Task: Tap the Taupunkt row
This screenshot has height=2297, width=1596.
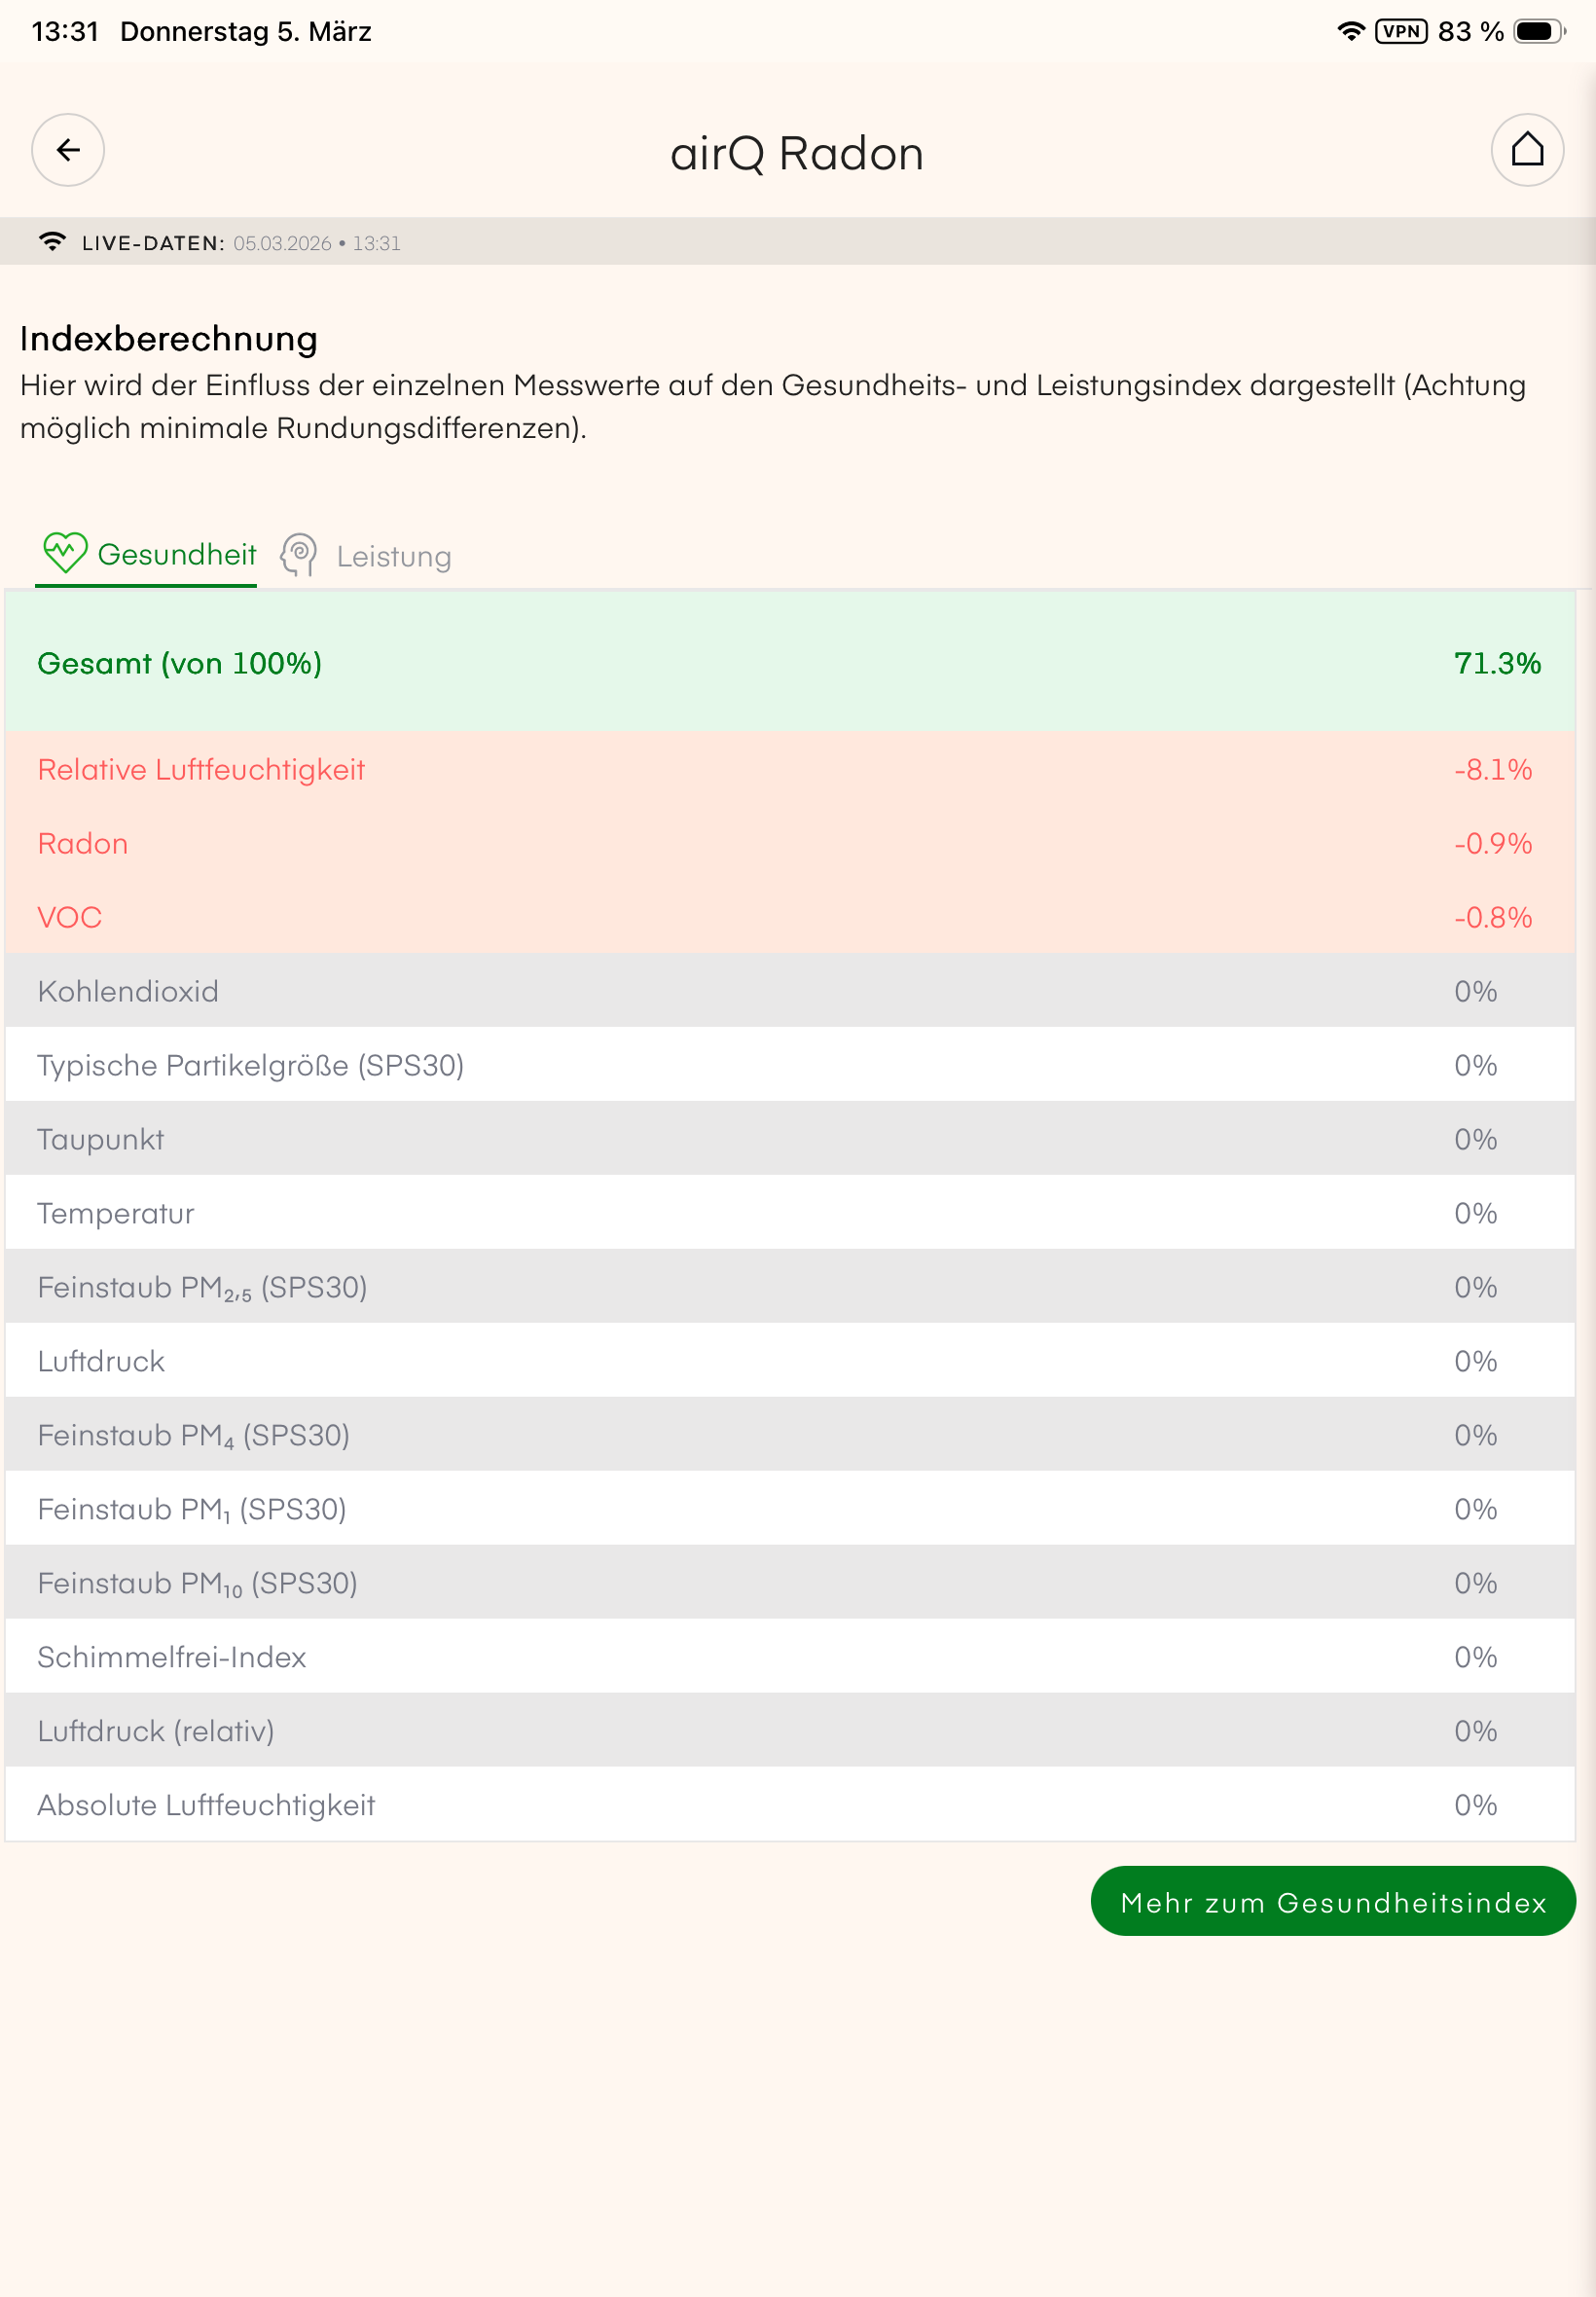Action: (790, 1140)
